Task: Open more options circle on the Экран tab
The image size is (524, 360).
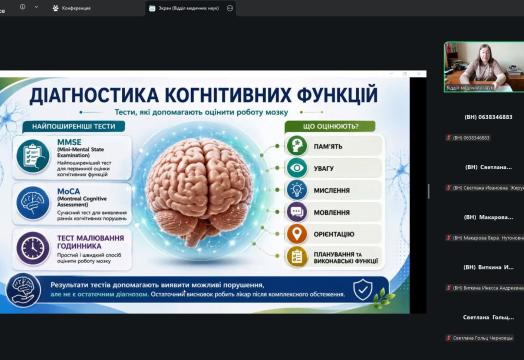Action: click(x=230, y=8)
